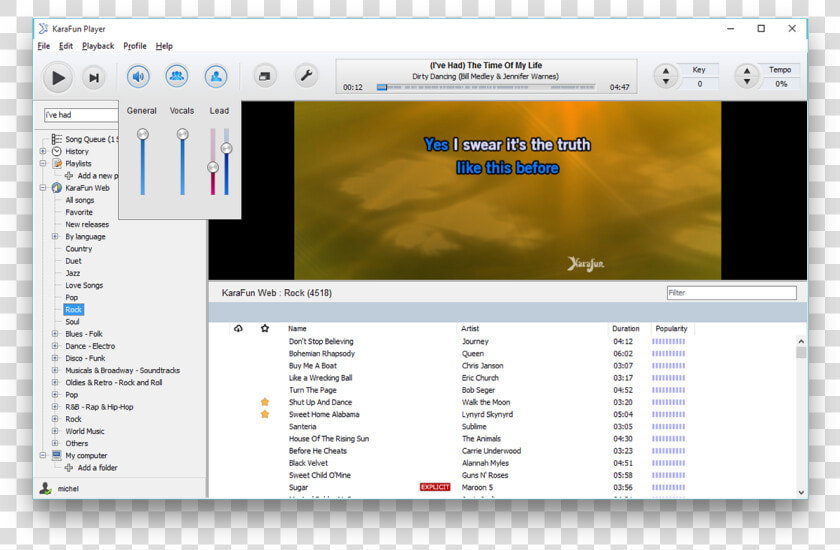The width and height of the screenshot is (840, 550).
Task: Sort by the Duration column header
Action: pos(626,328)
